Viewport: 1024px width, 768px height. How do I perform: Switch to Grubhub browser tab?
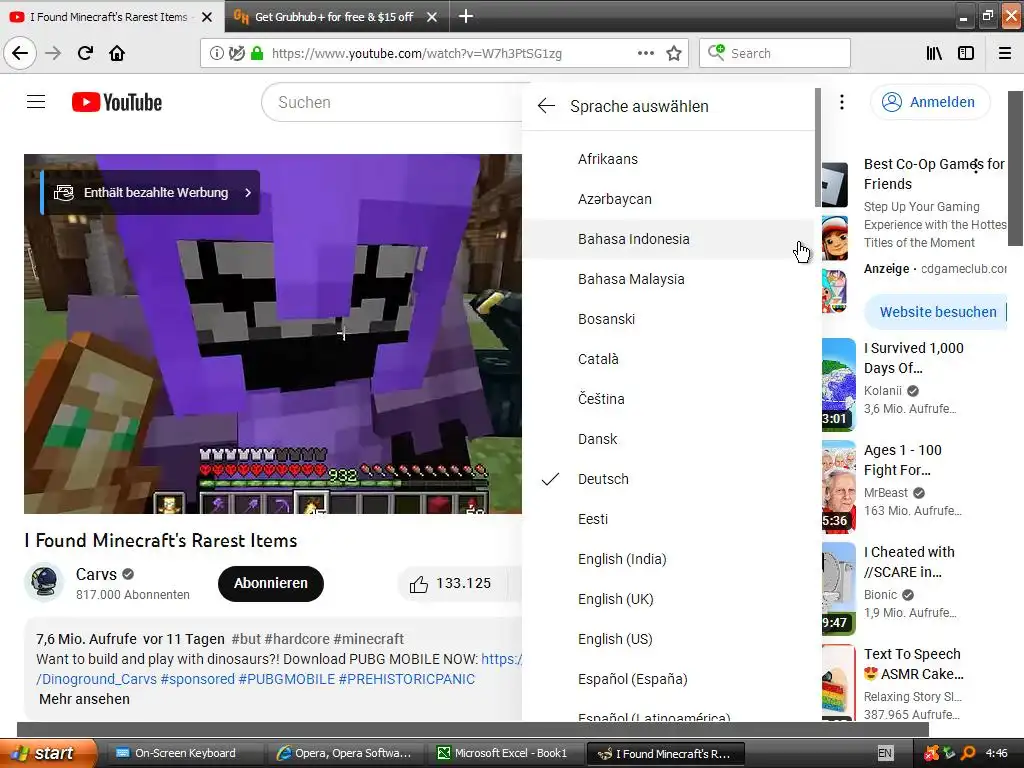tap(336, 17)
